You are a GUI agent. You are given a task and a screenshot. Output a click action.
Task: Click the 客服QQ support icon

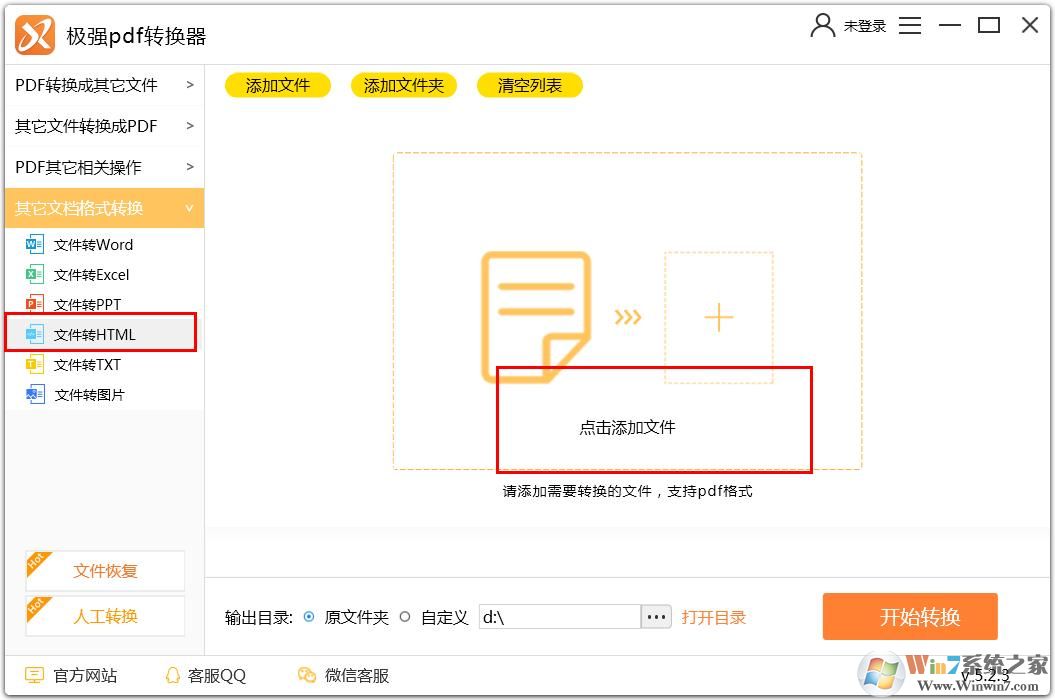[172, 675]
